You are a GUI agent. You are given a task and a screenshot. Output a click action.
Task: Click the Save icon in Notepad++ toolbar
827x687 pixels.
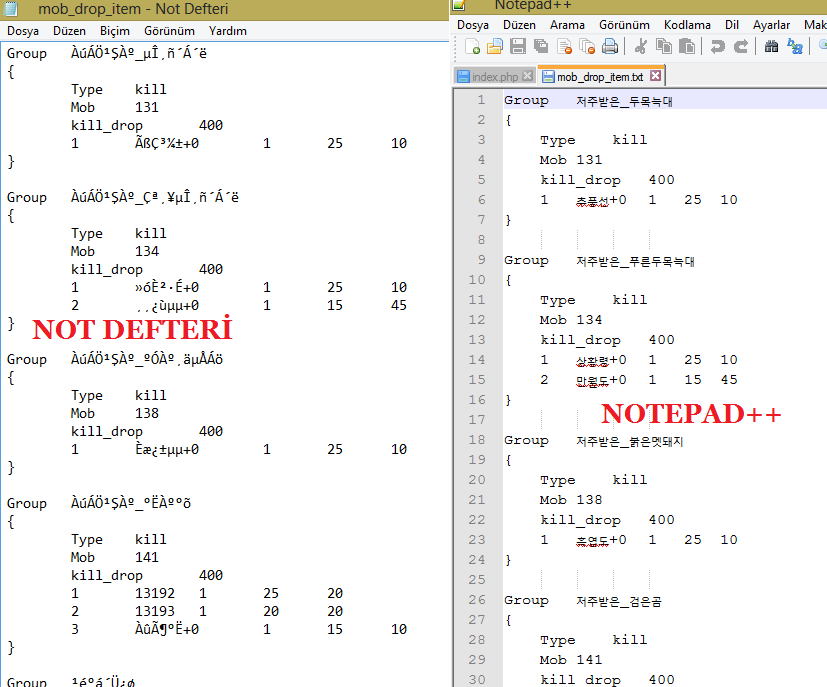[x=518, y=46]
